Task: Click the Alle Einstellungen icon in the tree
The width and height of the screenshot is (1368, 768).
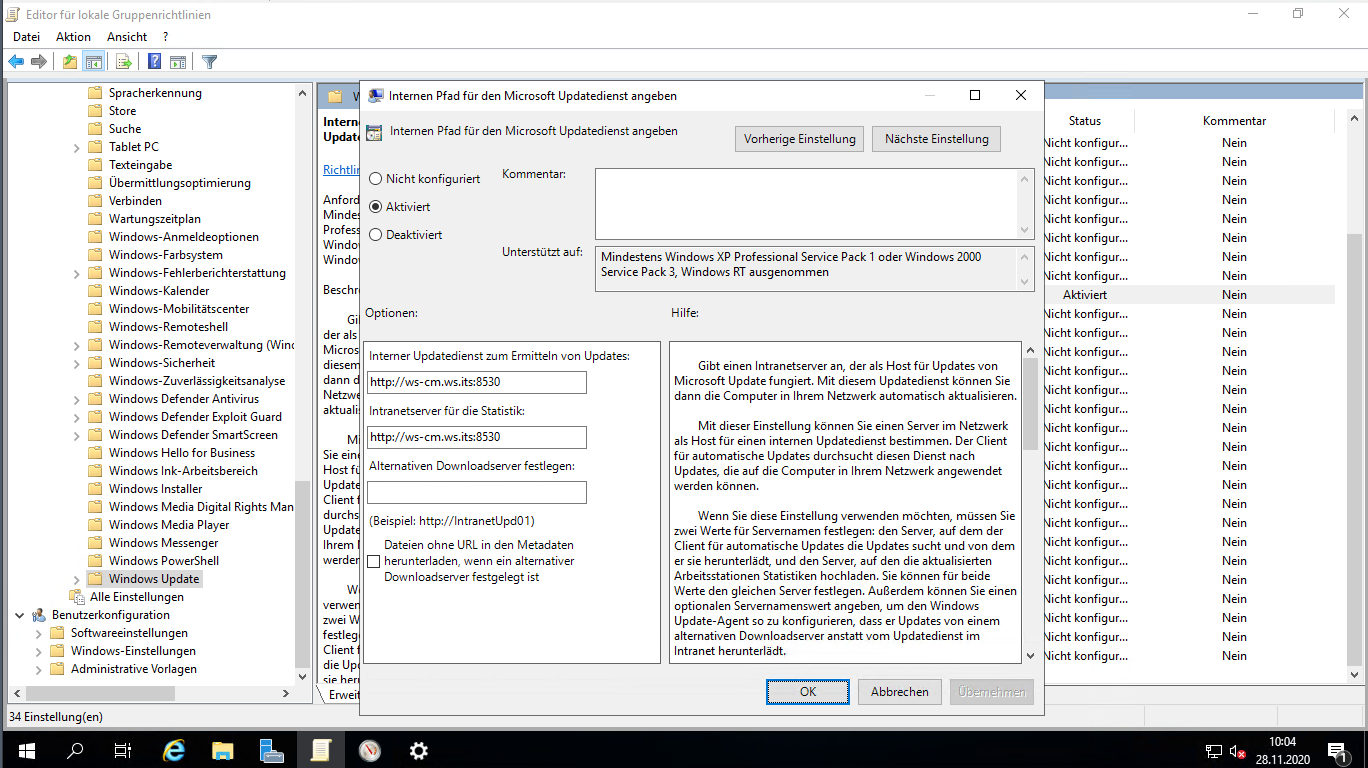Action: (x=77, y=597)
